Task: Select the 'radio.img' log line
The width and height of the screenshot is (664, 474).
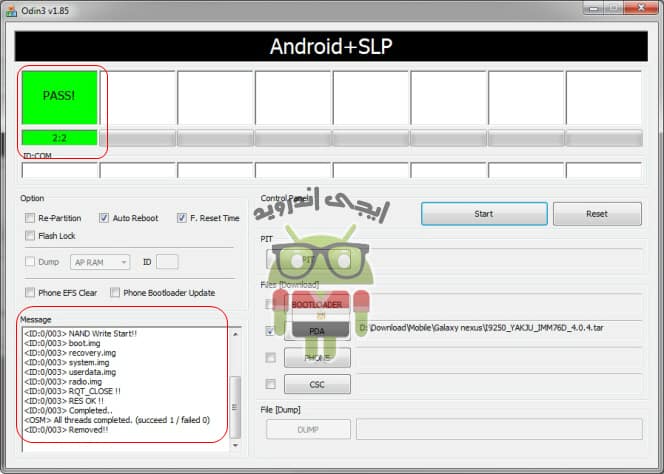Action: tap(63, 382)
